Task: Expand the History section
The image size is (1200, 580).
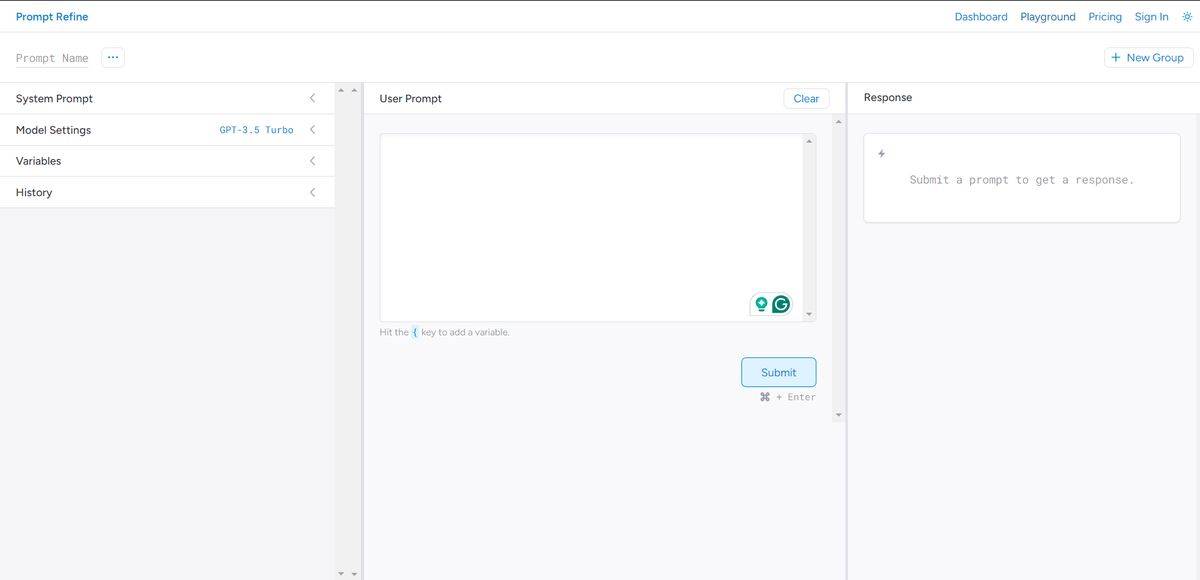Action: pyautogui.click(x=312, y=192)
